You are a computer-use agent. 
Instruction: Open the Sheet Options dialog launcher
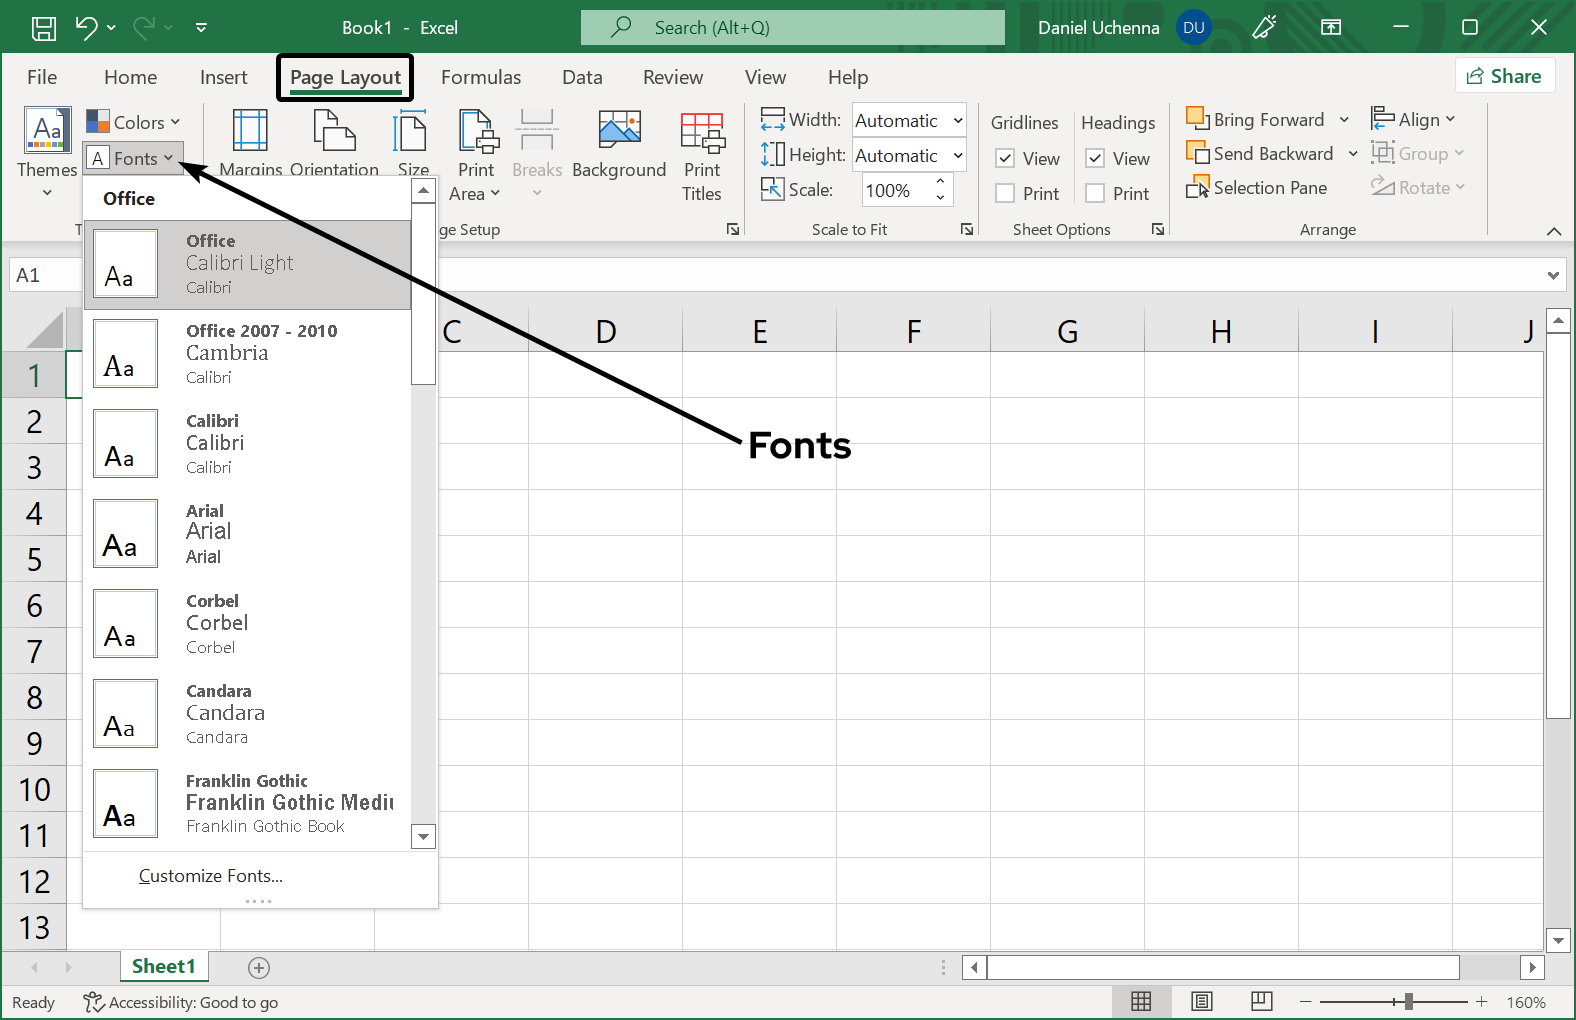click(x=1158, y=229)
